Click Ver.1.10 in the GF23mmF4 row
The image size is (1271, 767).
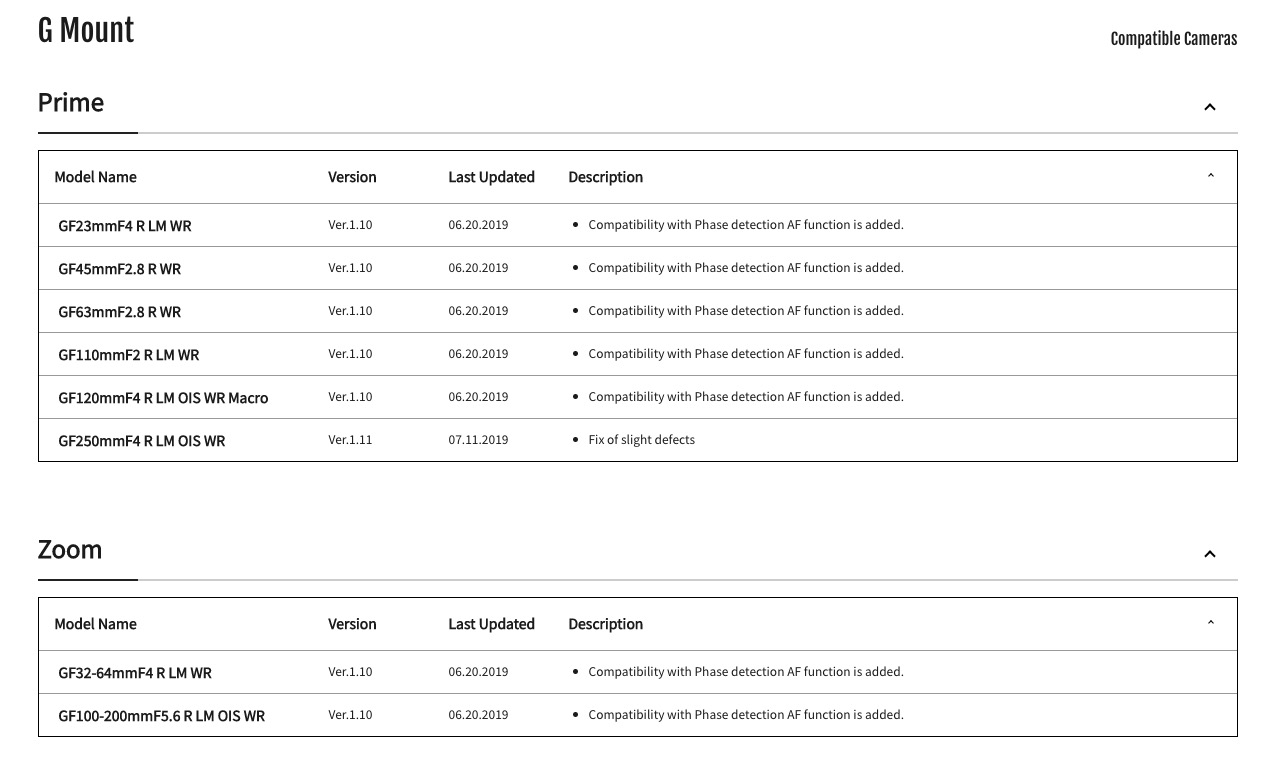[x=350, y=225]
